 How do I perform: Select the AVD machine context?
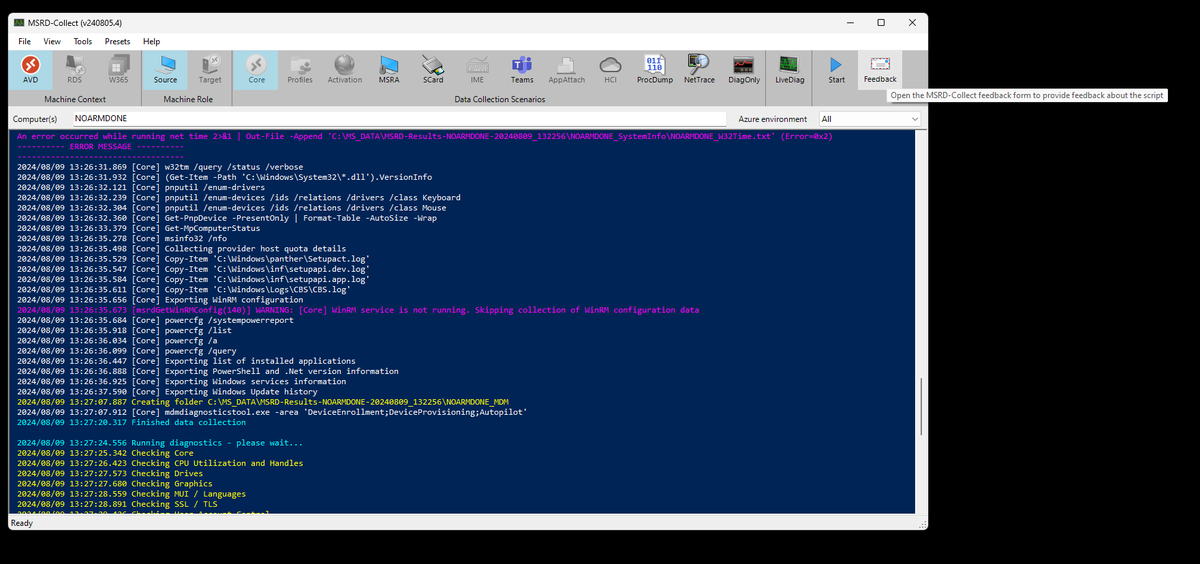pyautogui.click(x=30, y=69)
